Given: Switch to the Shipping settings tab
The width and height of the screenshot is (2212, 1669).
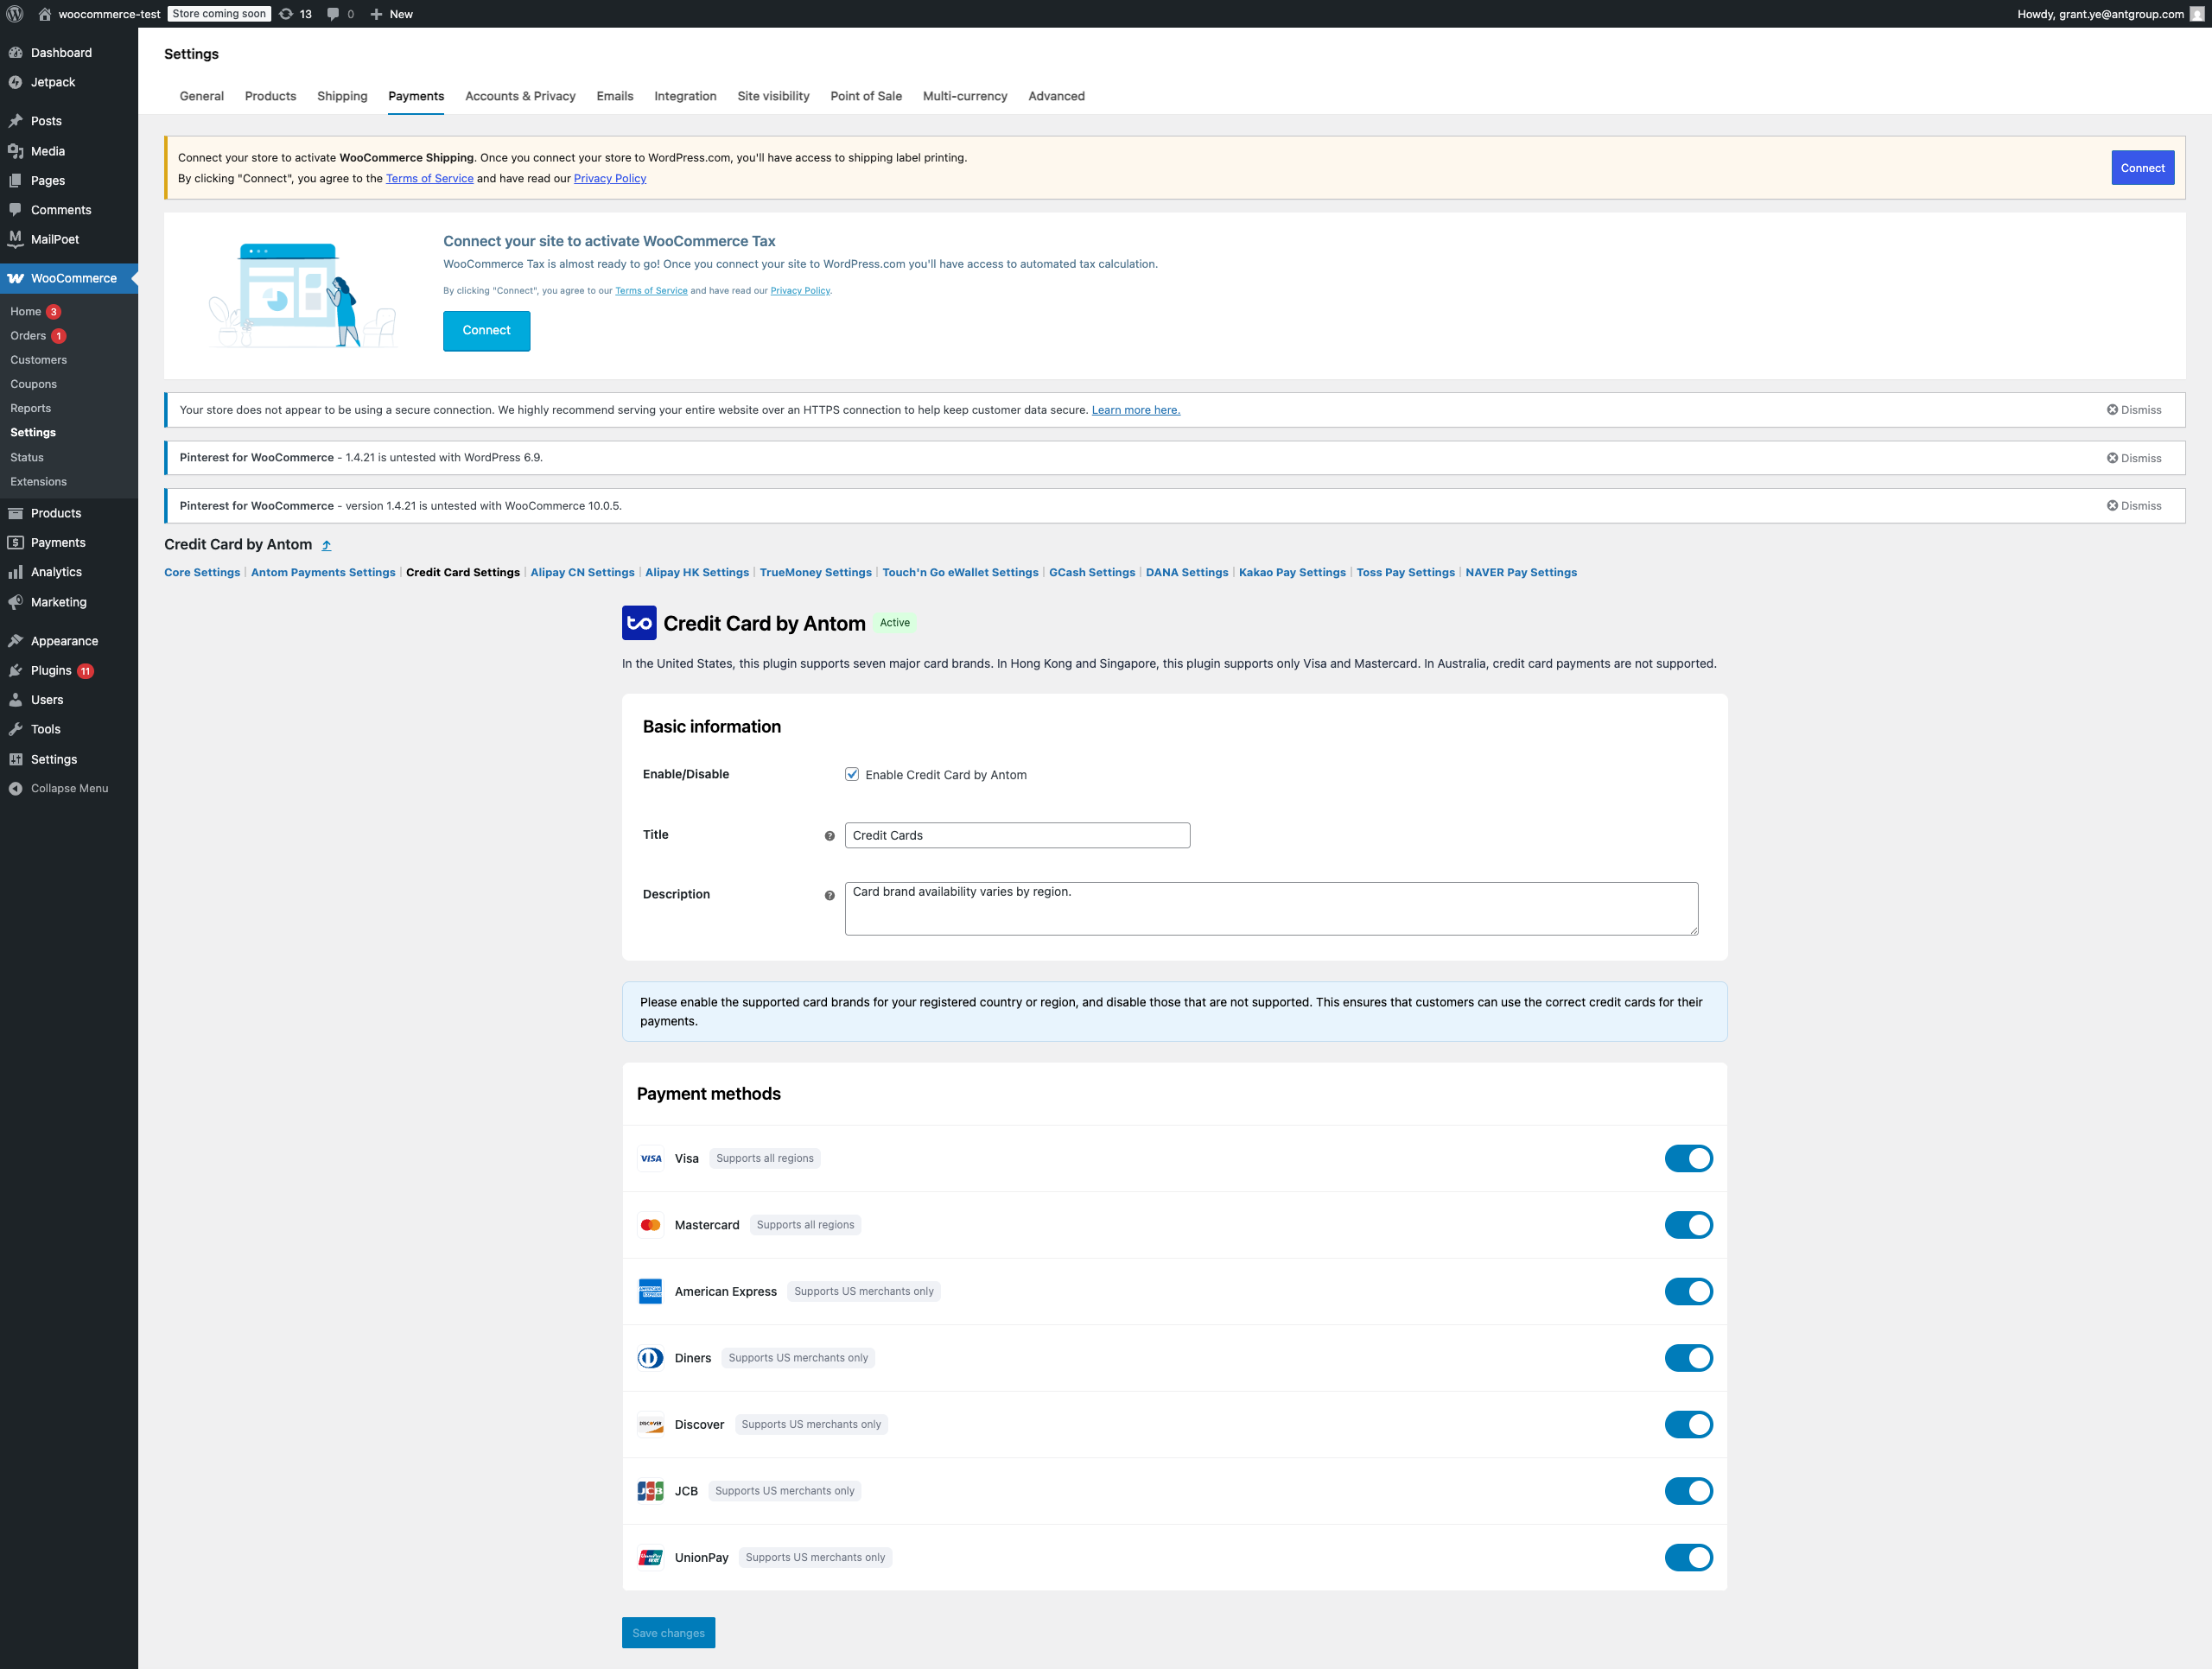Looking at the screenshot, I should coord(342,96).
